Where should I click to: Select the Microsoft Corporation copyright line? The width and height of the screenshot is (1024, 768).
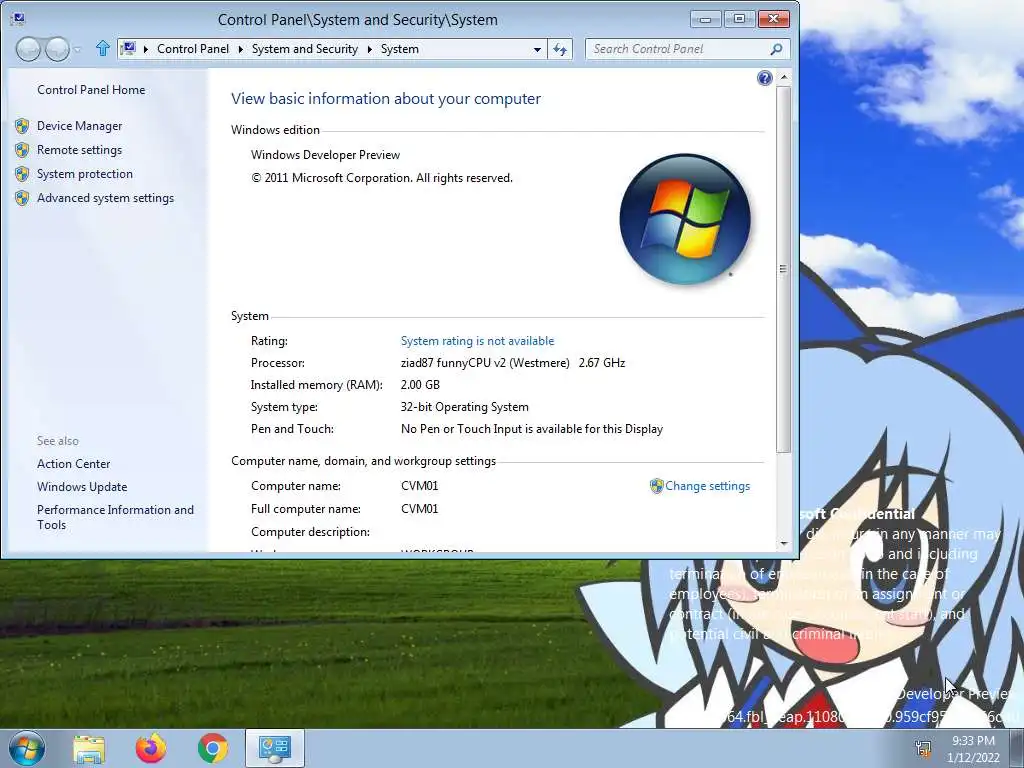click(382, 178)
